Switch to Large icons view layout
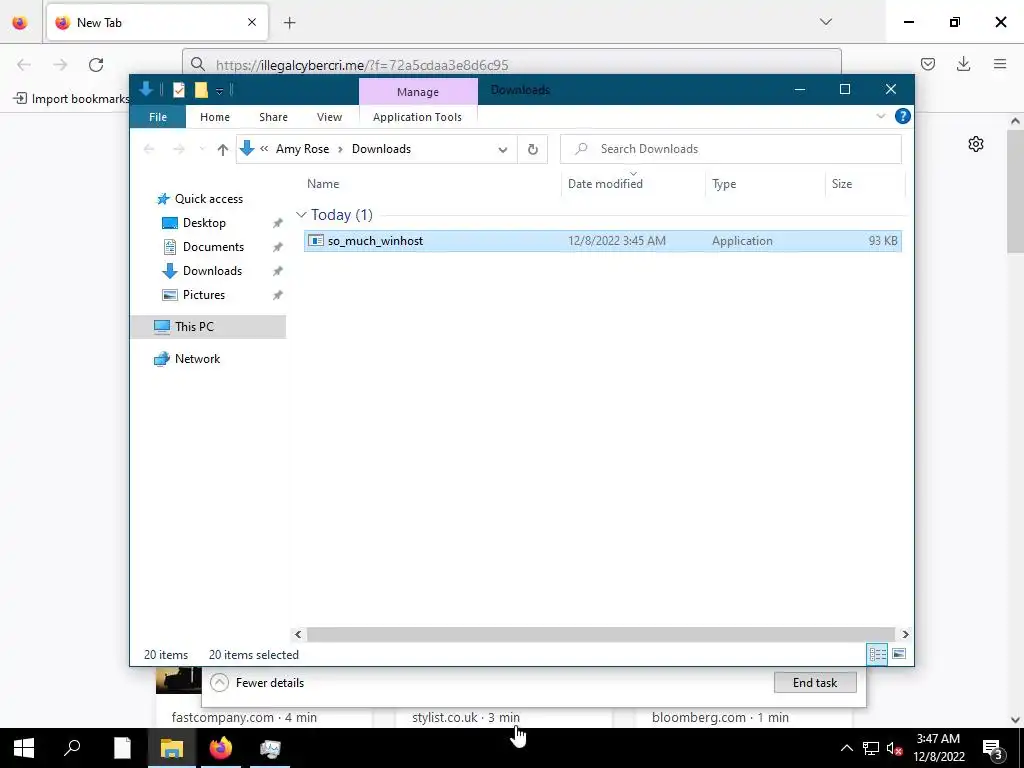Viewport: 1024px width, 768px height. tap(899, 654)
